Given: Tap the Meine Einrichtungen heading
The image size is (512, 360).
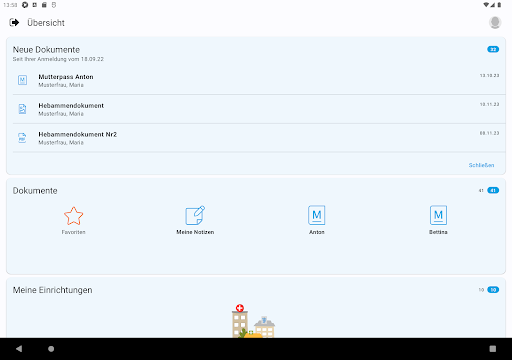Looking at the screenshot, I should tap(52, 290).
